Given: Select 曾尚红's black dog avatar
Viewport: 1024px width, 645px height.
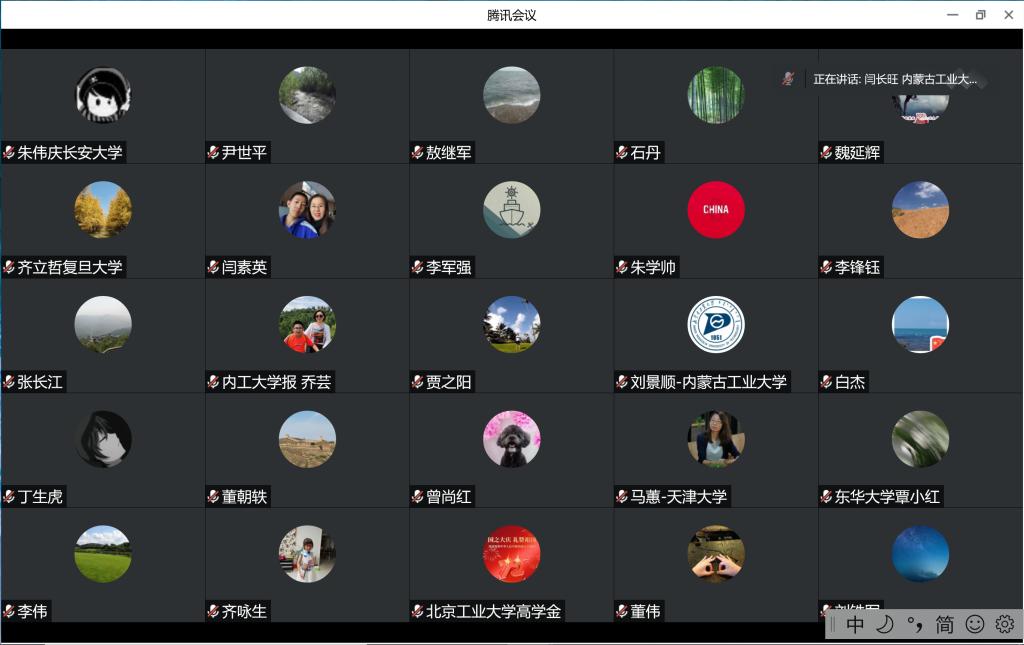Looking at the screenshot, I should point(512,439).
